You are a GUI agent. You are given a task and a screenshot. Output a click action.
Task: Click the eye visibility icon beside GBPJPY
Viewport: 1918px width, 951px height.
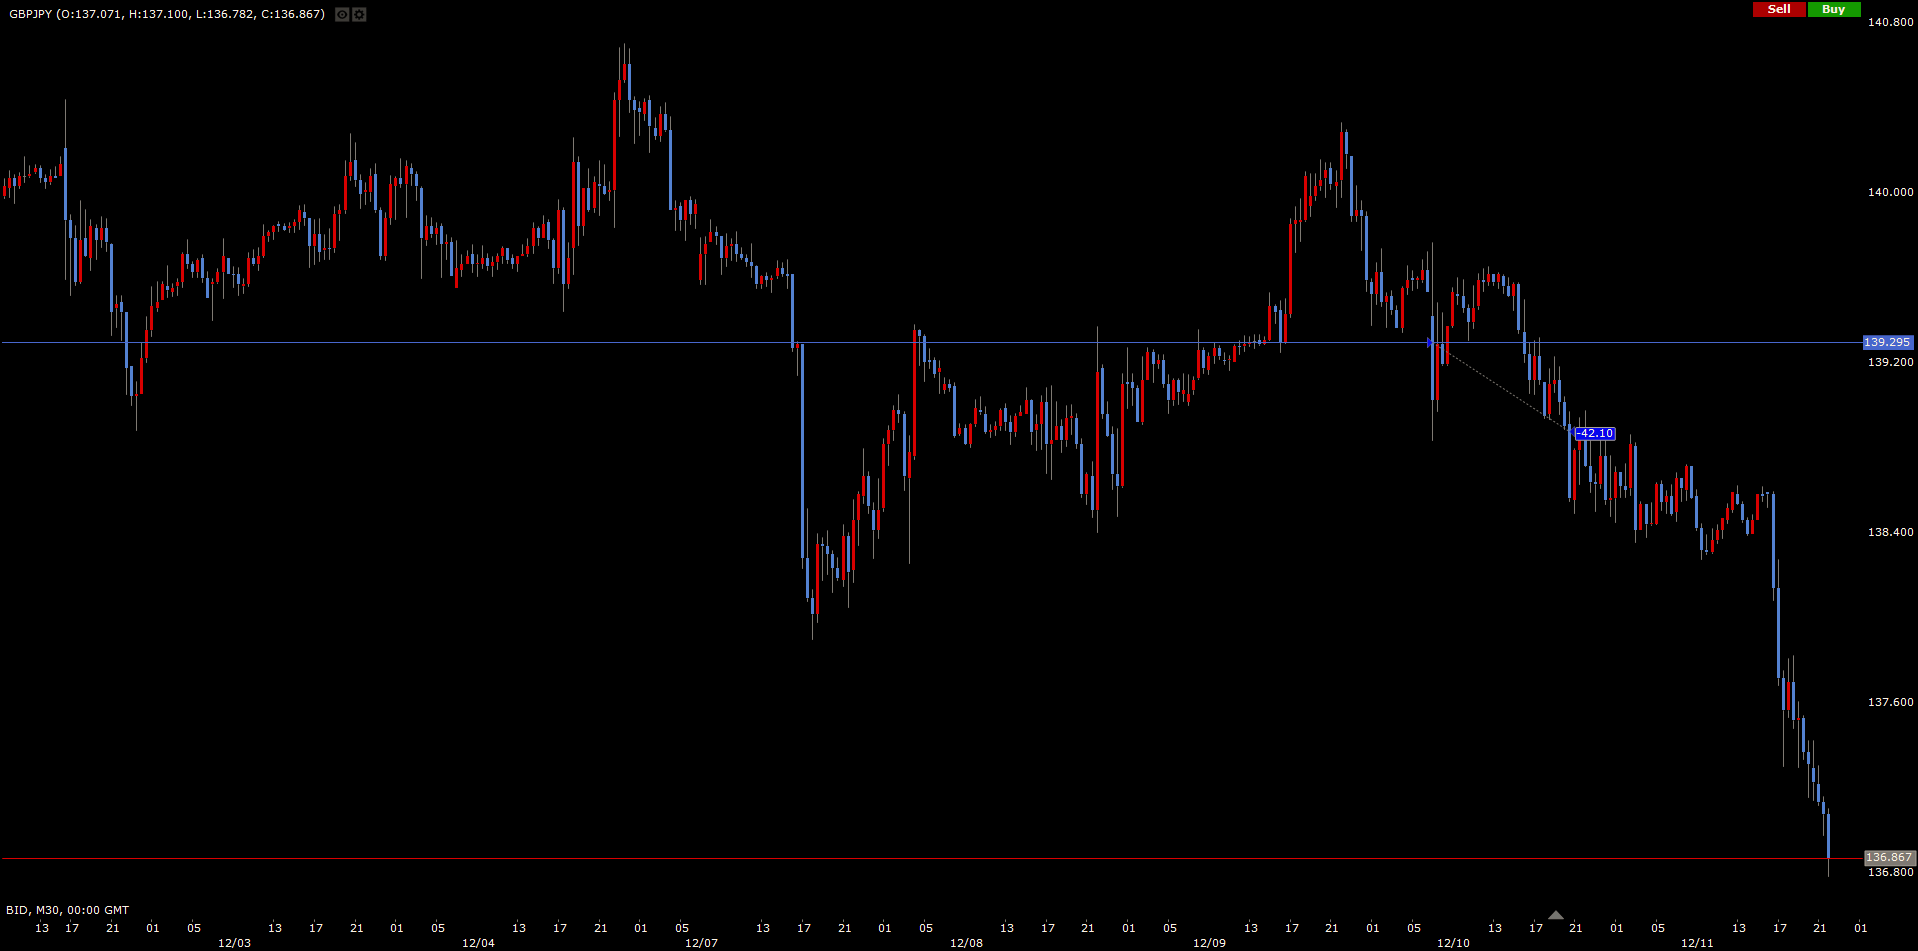click(x=342, y=15)
